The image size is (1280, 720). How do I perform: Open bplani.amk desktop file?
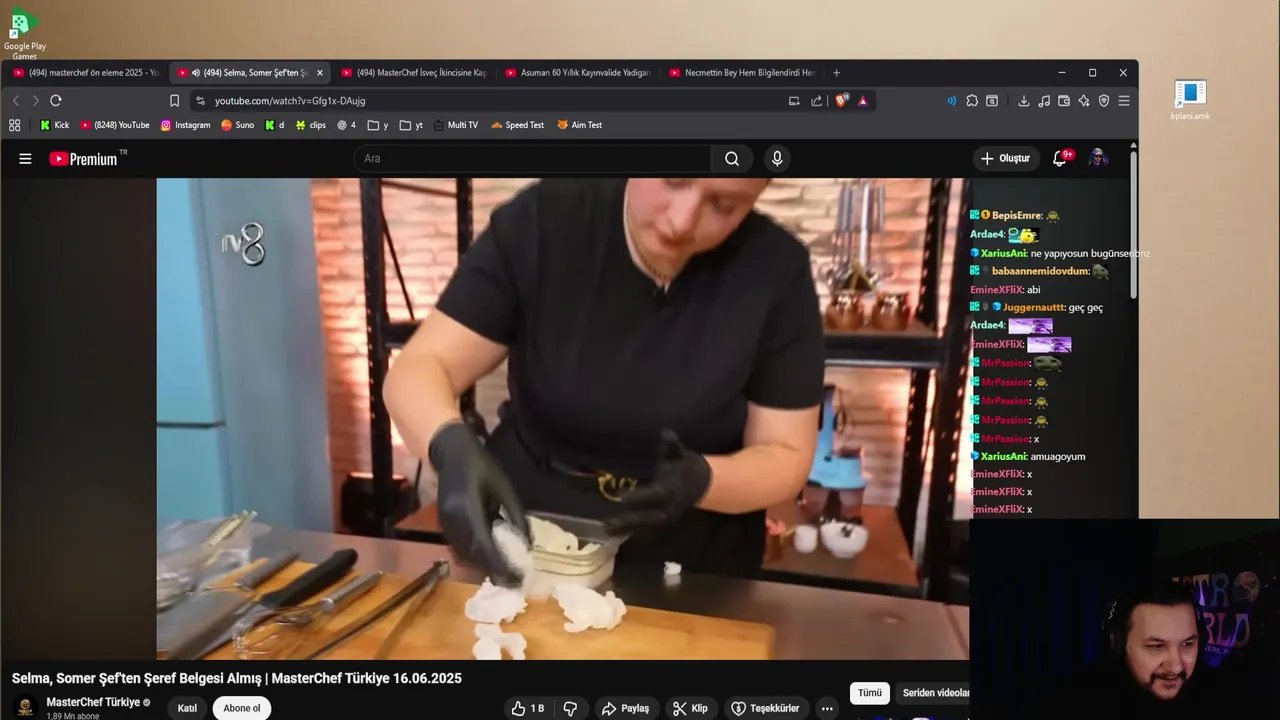click(x=1190, y=101)
